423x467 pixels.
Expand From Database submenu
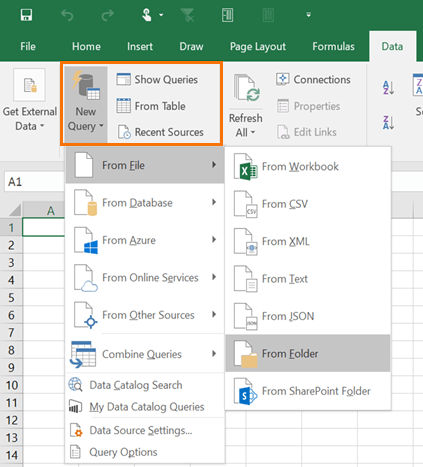coord(145,203)
